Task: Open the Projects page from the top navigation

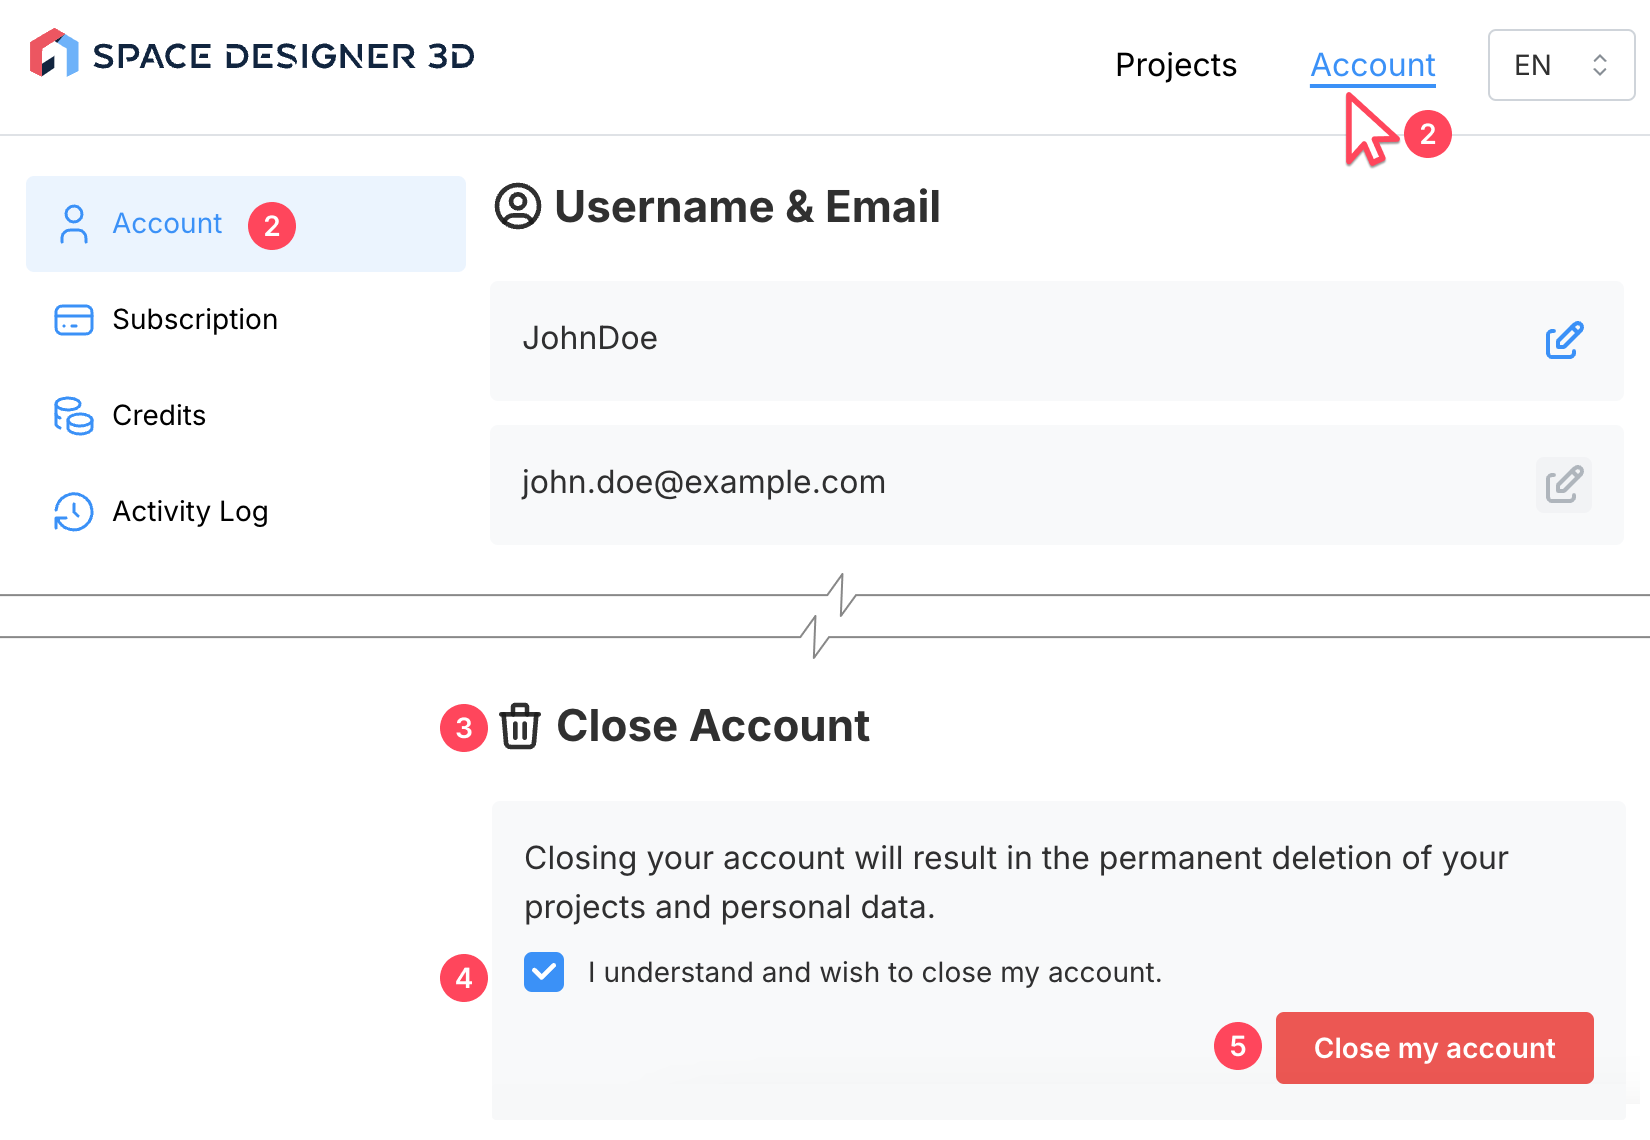Action: tap(1176, 65)
